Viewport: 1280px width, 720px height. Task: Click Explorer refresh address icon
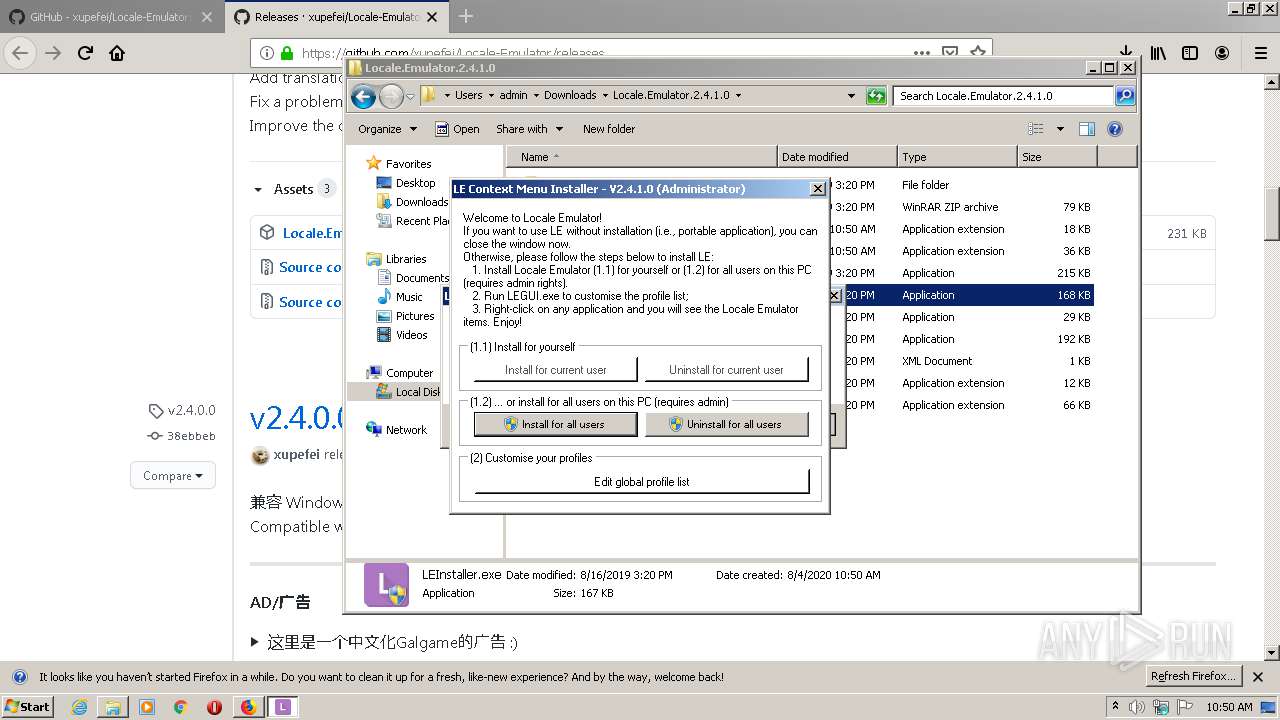876,96
